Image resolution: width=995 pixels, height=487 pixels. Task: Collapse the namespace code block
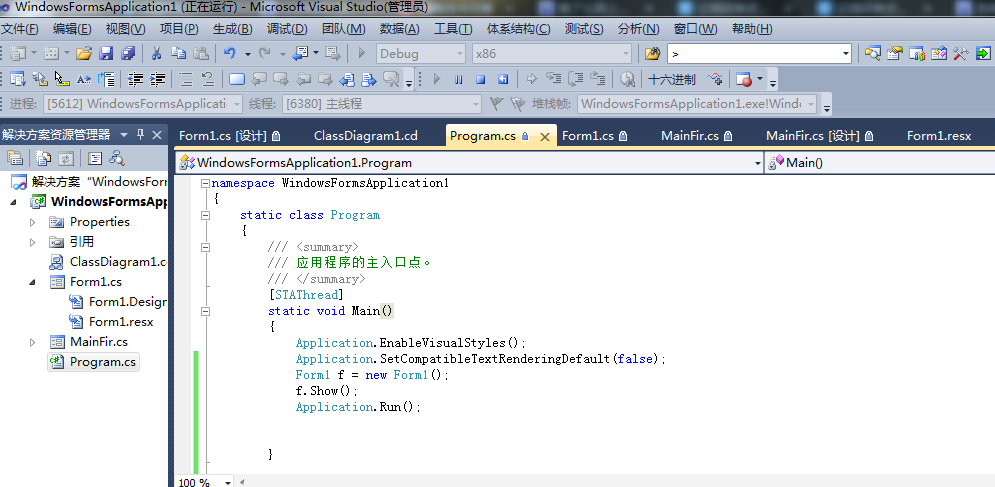point(205,183)
